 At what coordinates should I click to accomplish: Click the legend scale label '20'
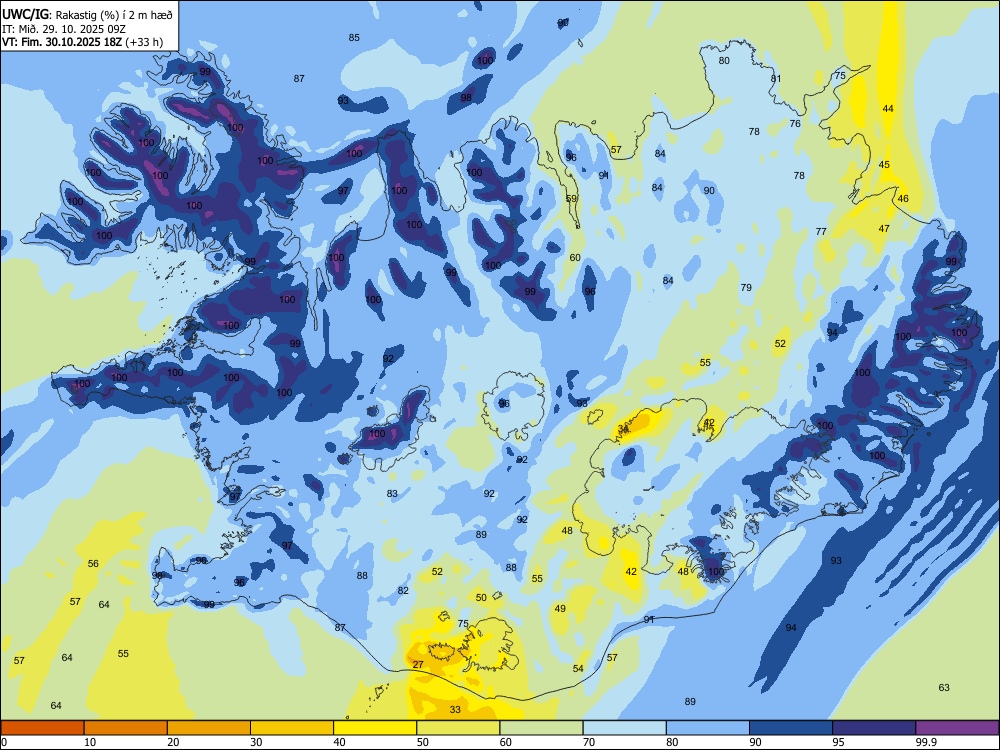coord(173,742)
